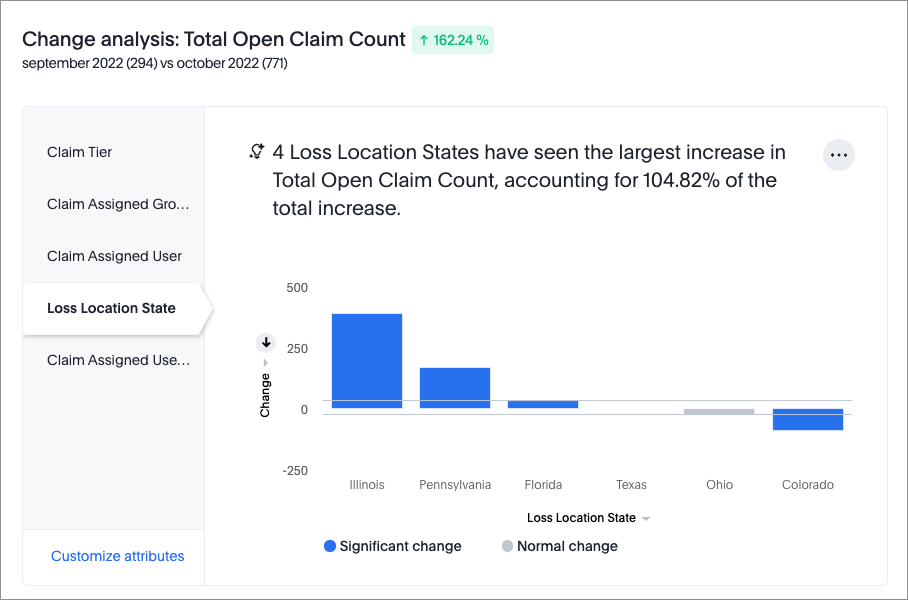This screenshot has height=600, width=908.
Task: Select the Claim Tier attribute tab
Action: [80, 152]
